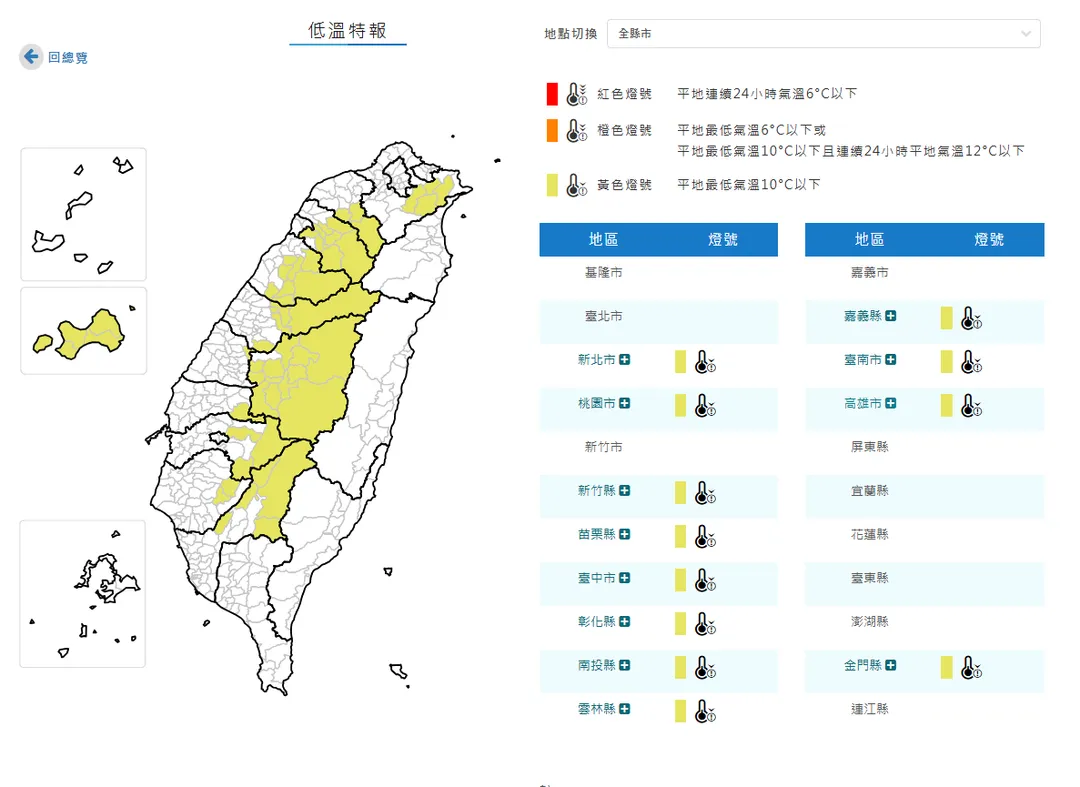Click the 嘉義市 row text
Image resolution: width=1080 pixels, height=787 pixels.
coord(869,273)
